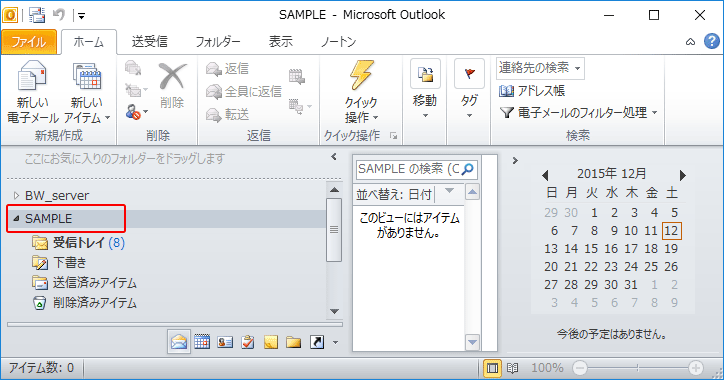This screenshot has width=724, height=380.
Task: Collapse the navigation pane arrow
Action: (334, 157)
